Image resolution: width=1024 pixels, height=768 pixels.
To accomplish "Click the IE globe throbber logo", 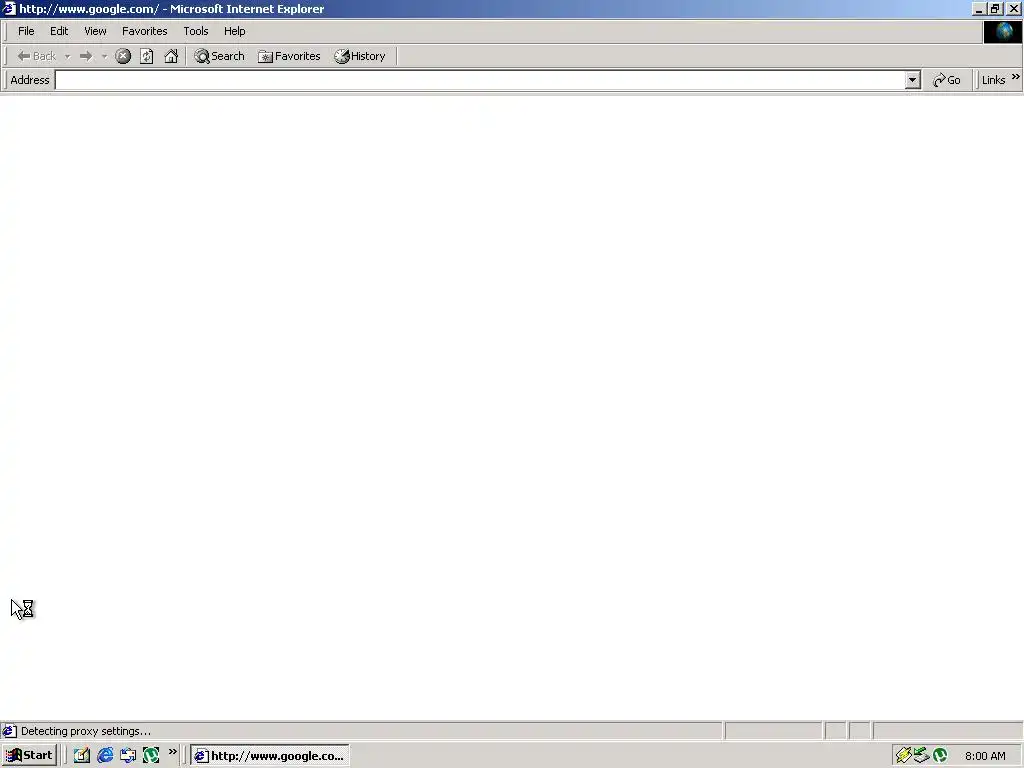I will click(1002, 32).
